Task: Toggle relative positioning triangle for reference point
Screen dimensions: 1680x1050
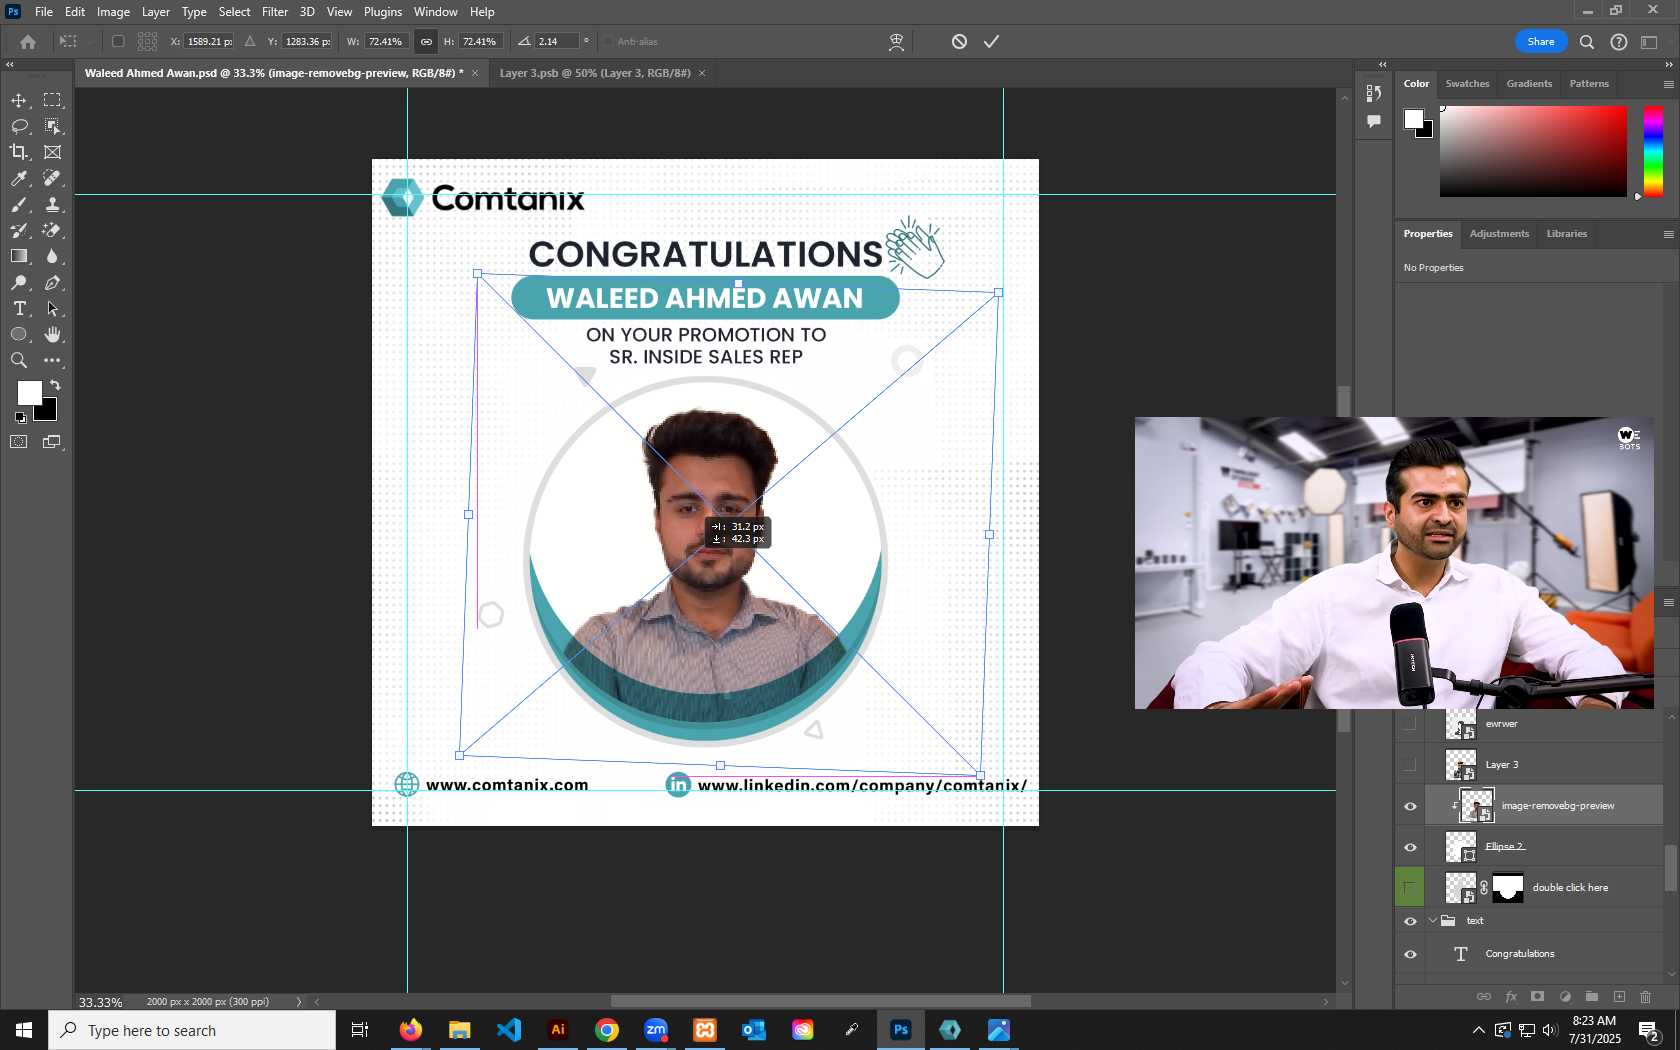Action: point(250,41)
